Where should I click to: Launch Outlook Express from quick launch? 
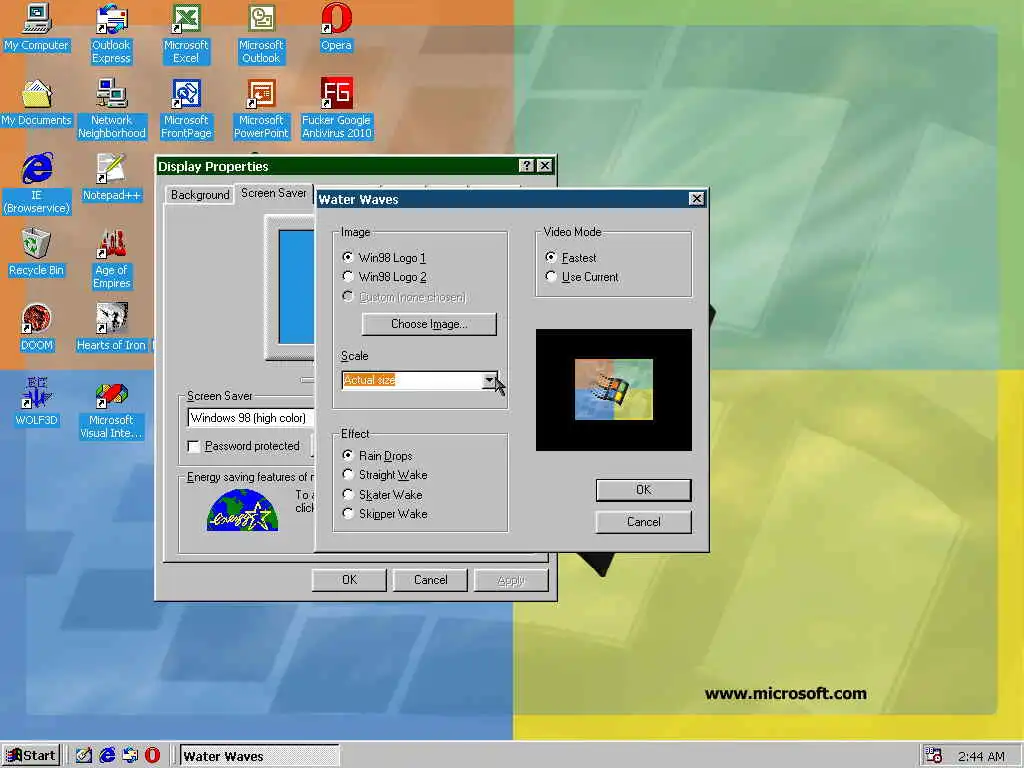130,756
